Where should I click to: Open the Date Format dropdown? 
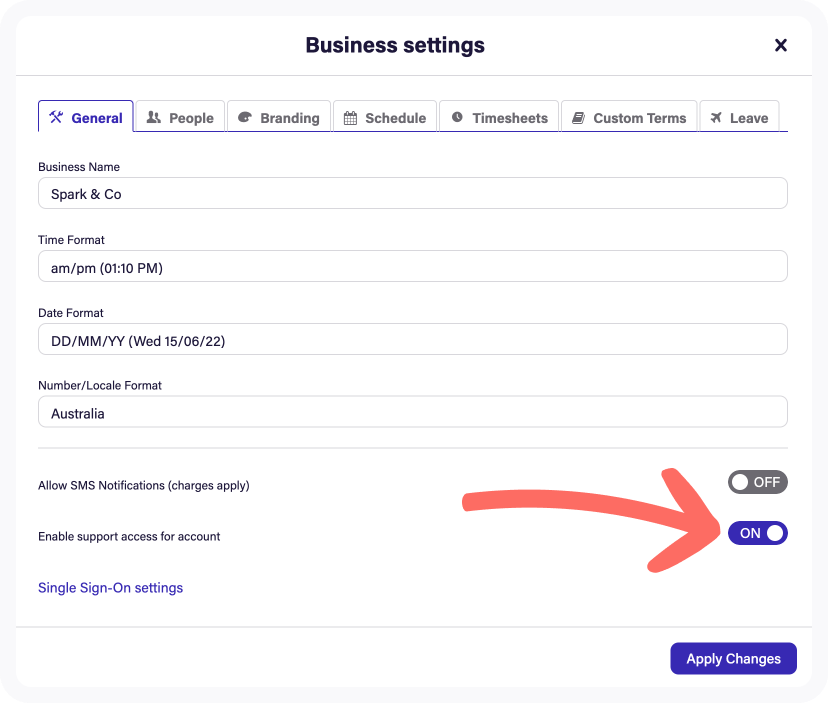[413, 339]
